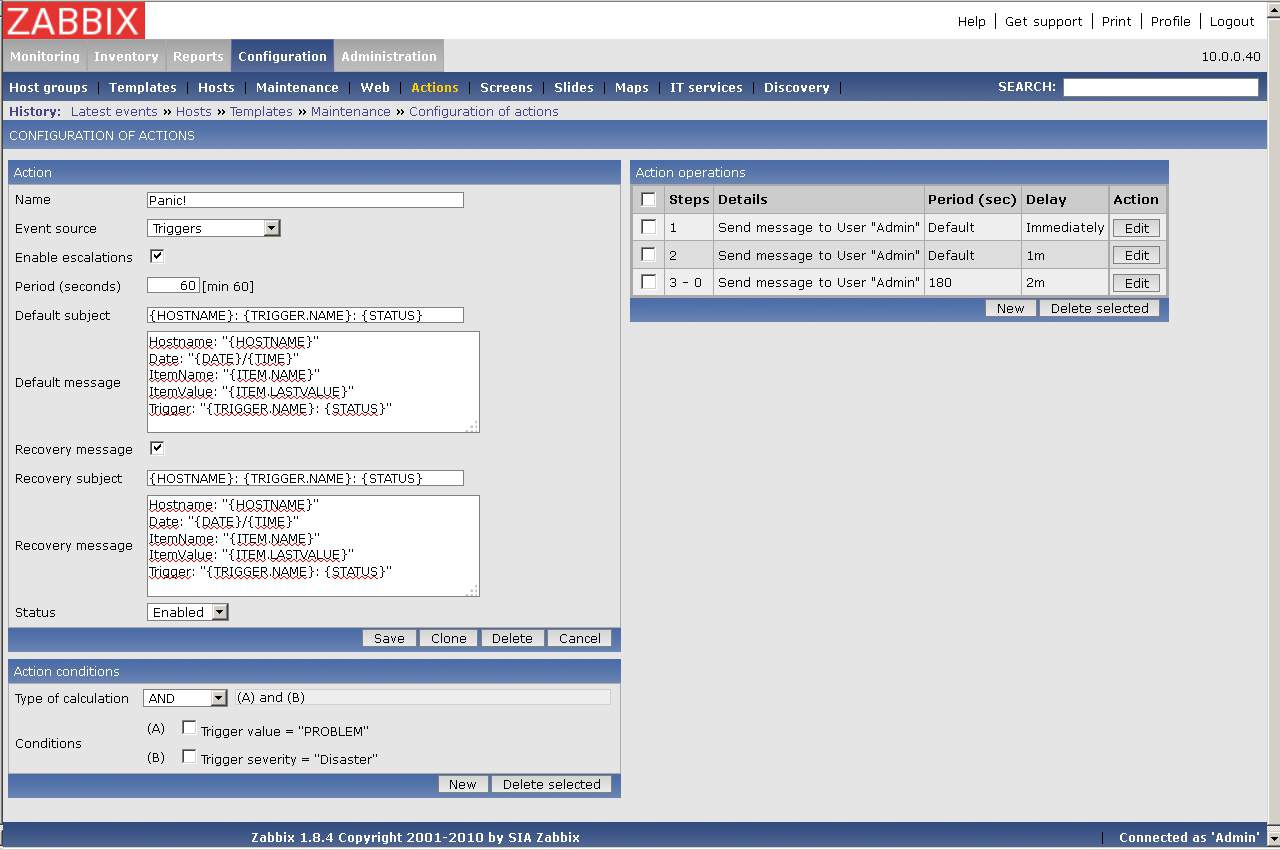Click the Default subject field
The height and width of the screenshot is (850, 1280).
pos(305,315)
